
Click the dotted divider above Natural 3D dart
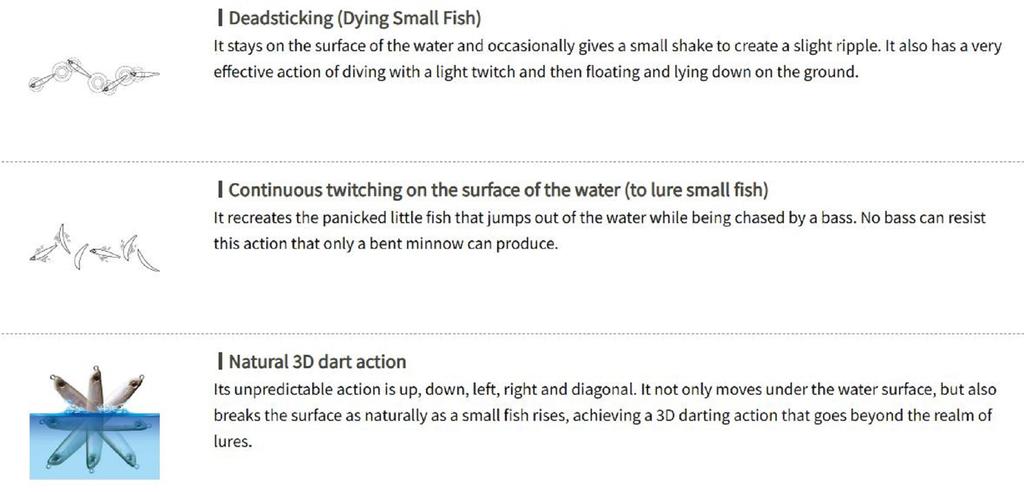point(512,333)
